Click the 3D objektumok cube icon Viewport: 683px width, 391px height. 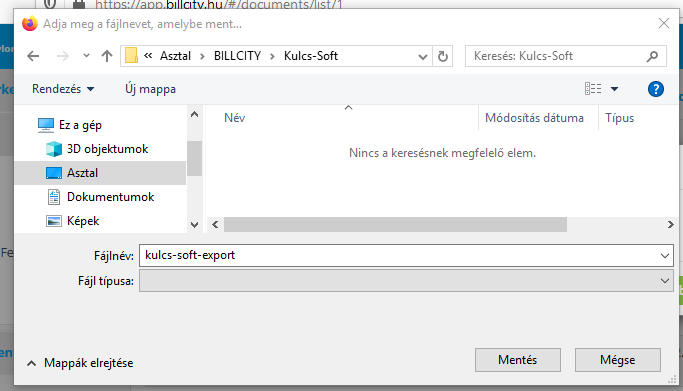click(x=54, y=149)
